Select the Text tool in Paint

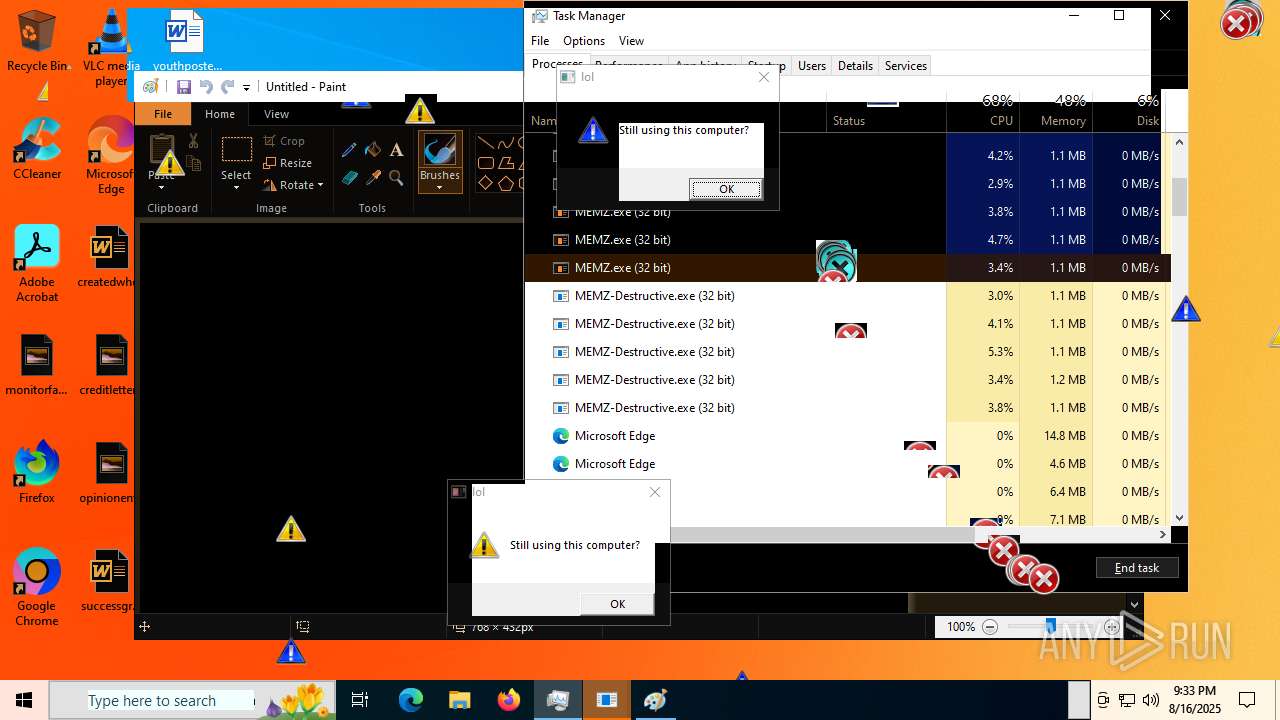click(x=397, y=150)
